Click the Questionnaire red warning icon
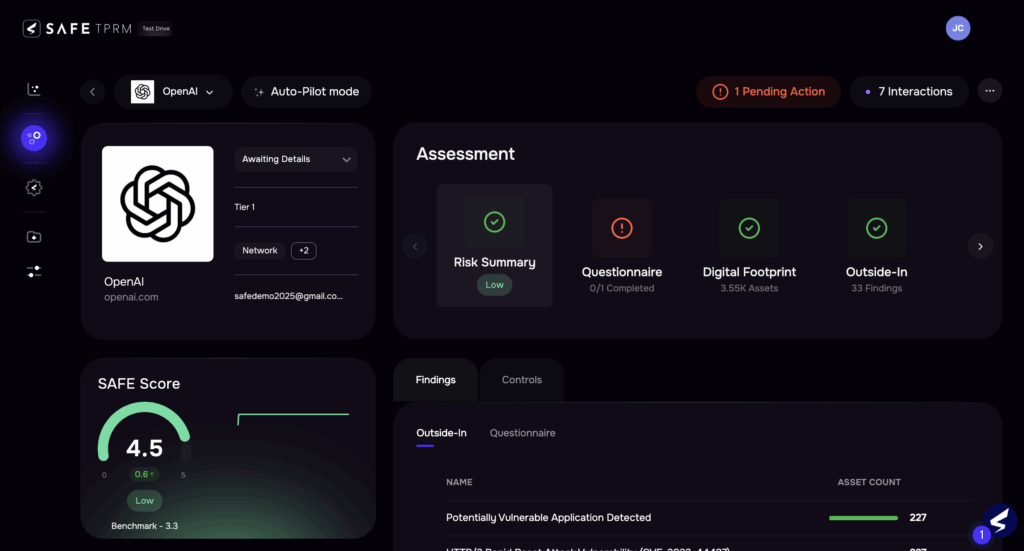The image size is (1024, 551). (x=622, y=228)
